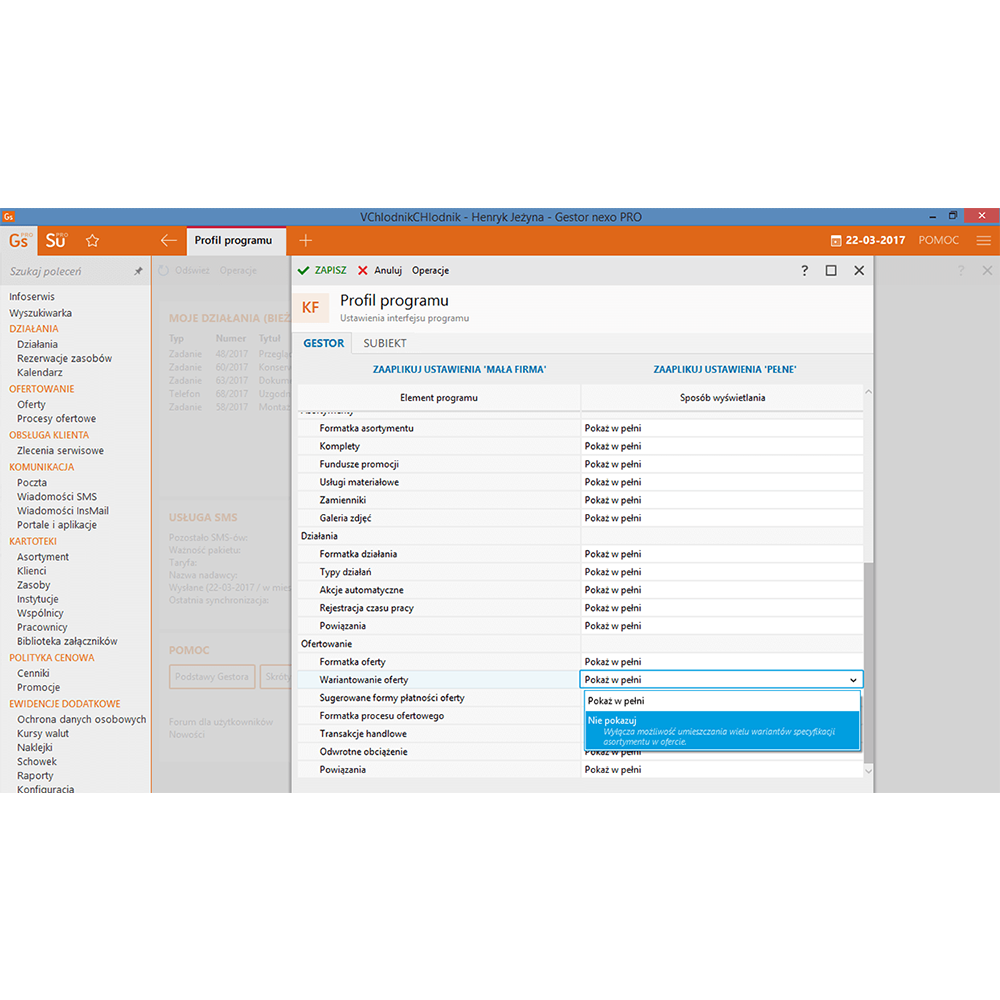1000x1000 pixels.
Task: Open new tab with plus icon
Action: point(306,240)
